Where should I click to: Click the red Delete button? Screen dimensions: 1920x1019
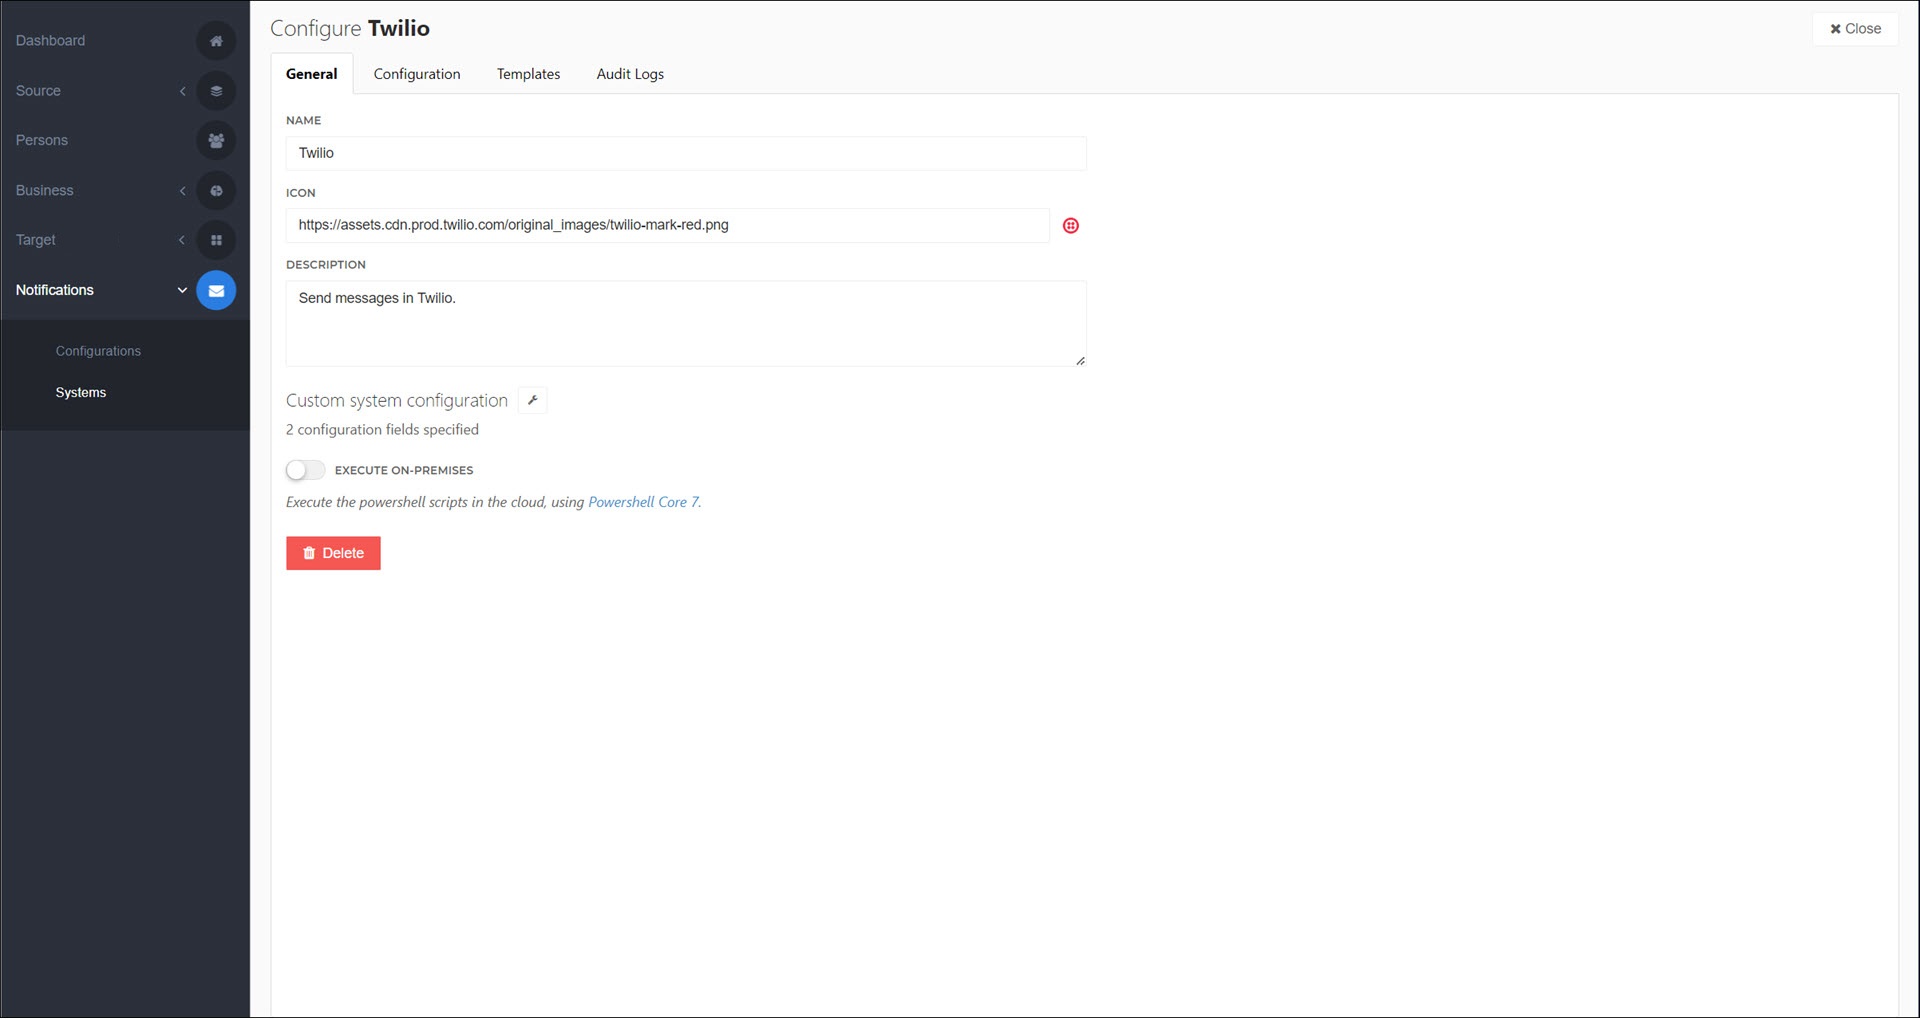(333, 553)
